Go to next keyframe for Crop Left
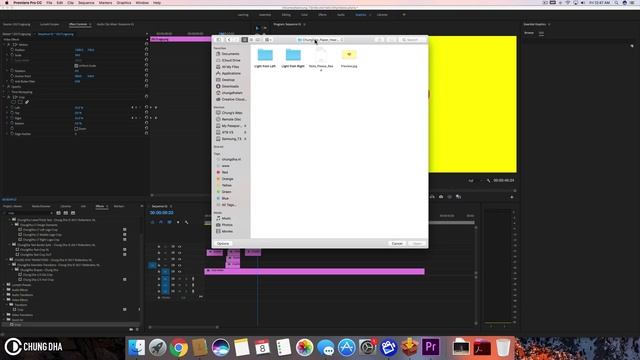The width and height of the screenshot is (640, 360). [x=140, y=107]
